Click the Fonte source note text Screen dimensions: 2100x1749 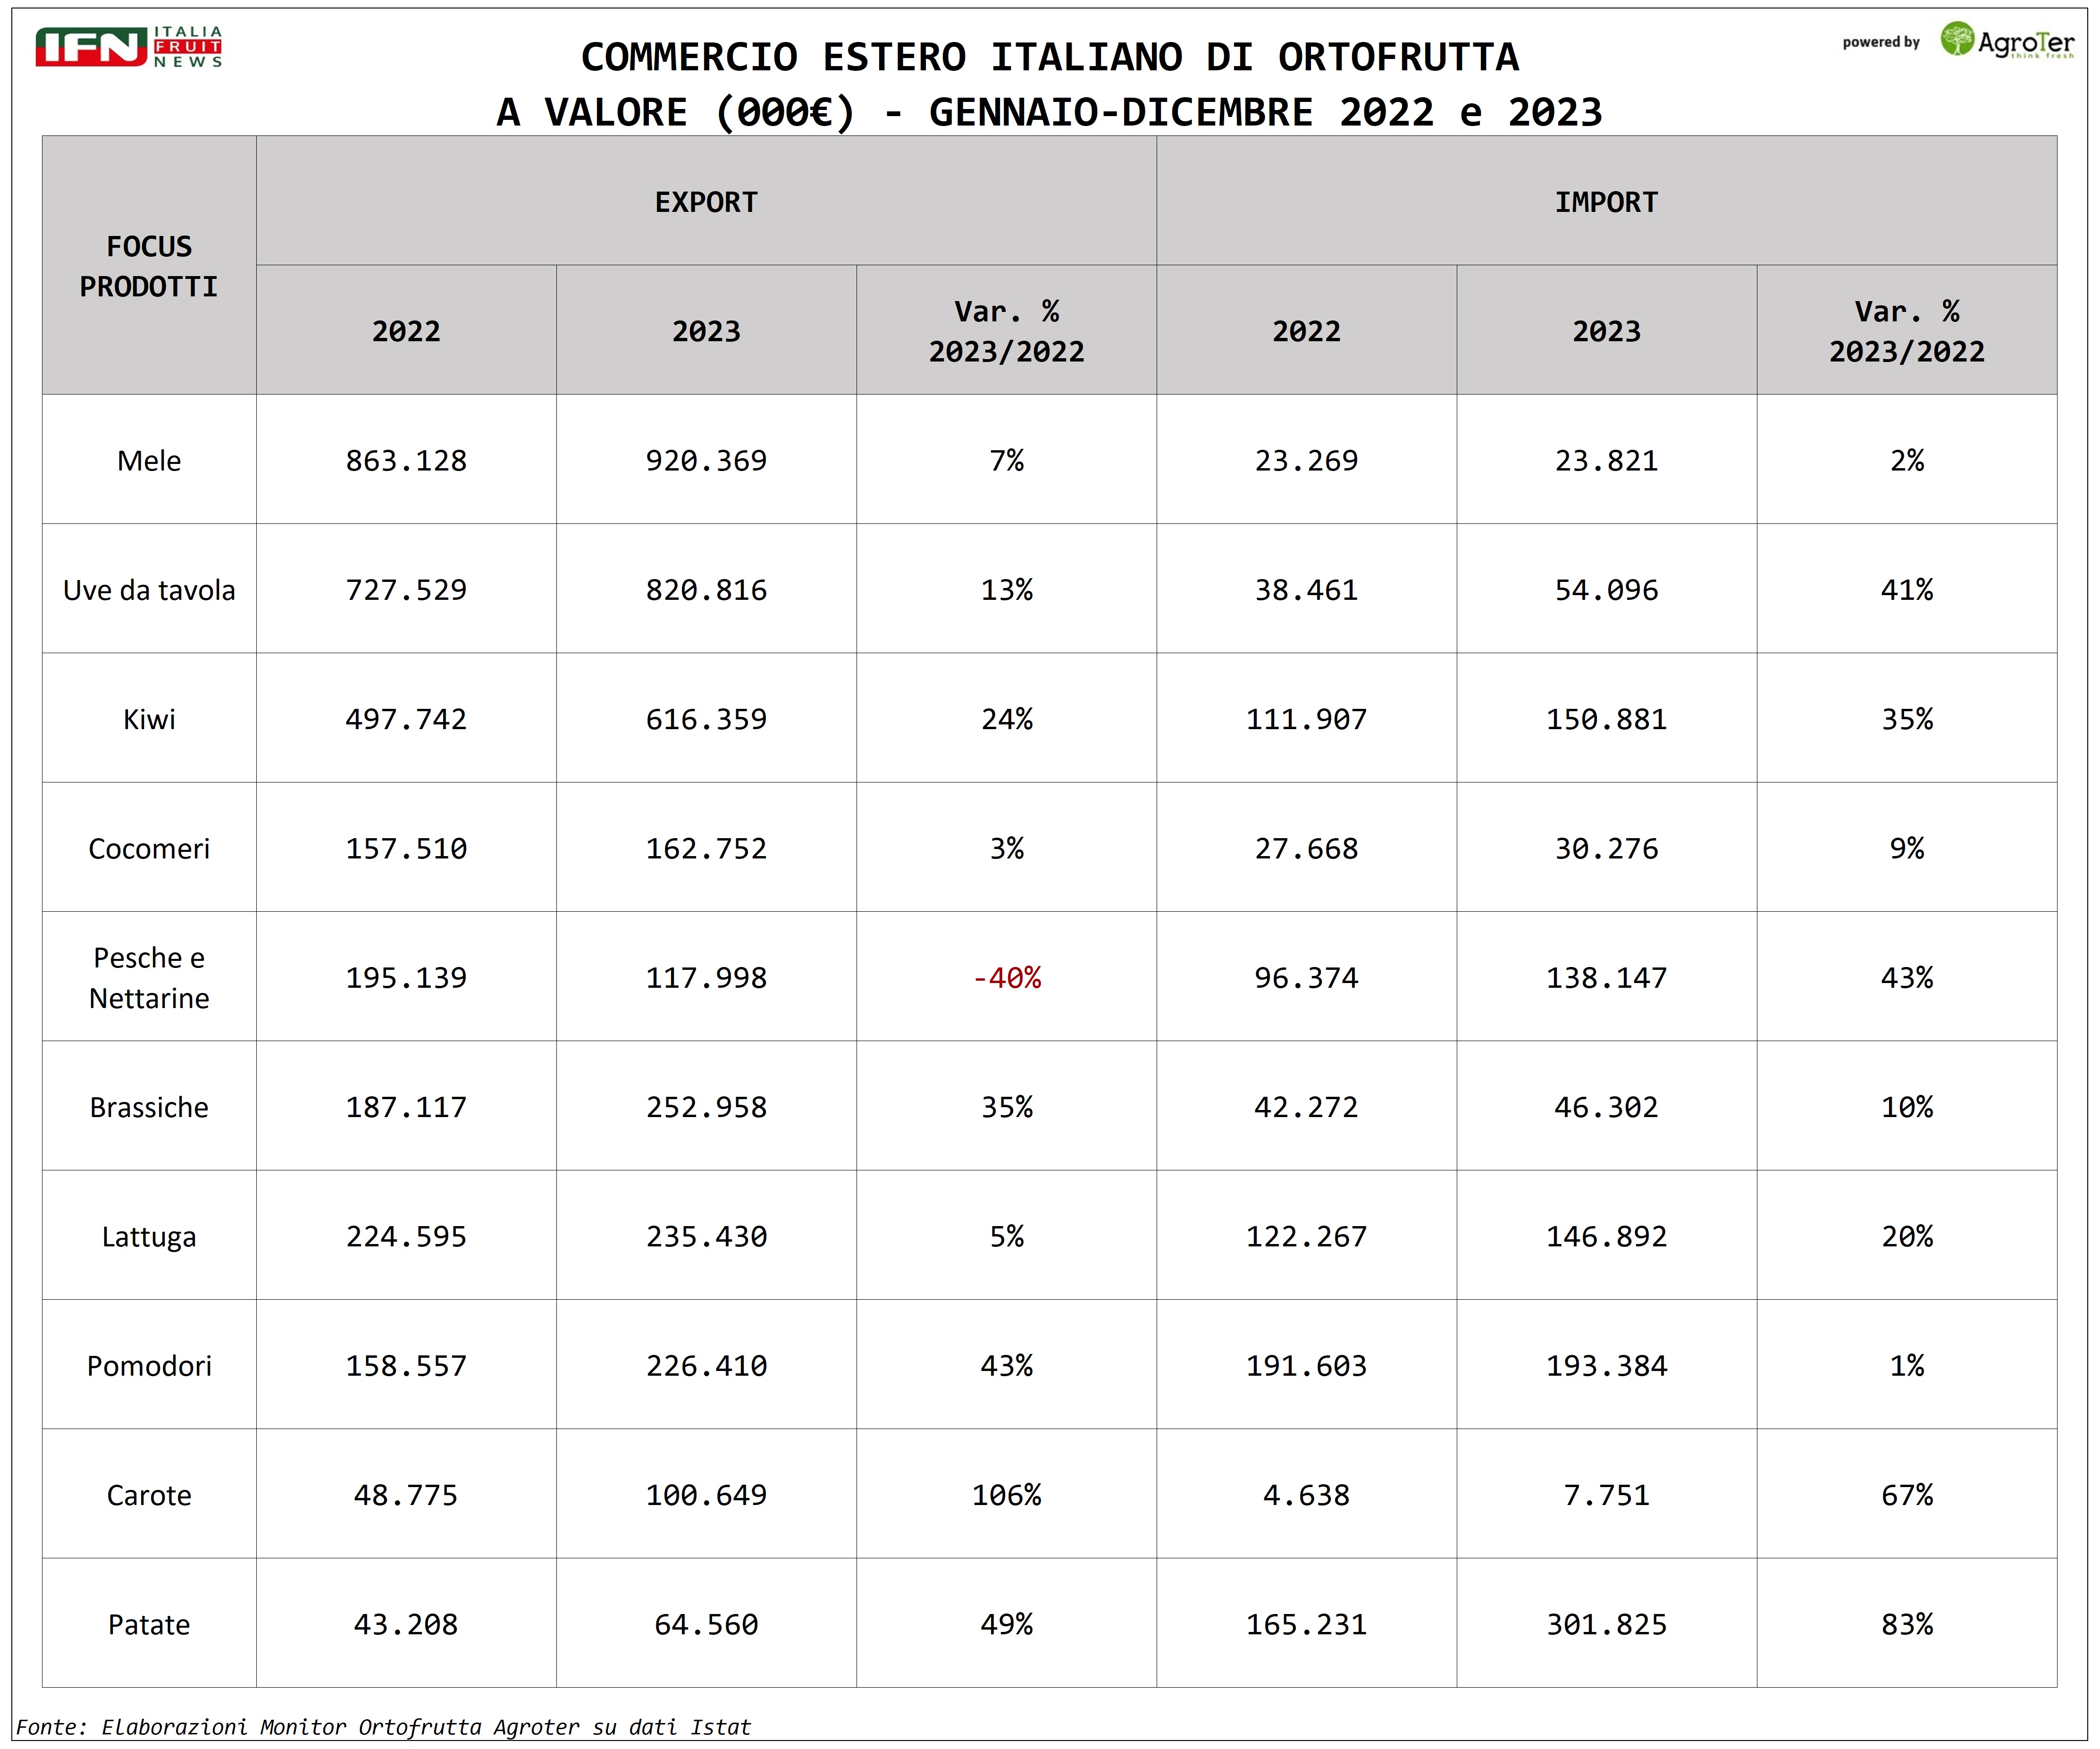(x=383, y=1727)
